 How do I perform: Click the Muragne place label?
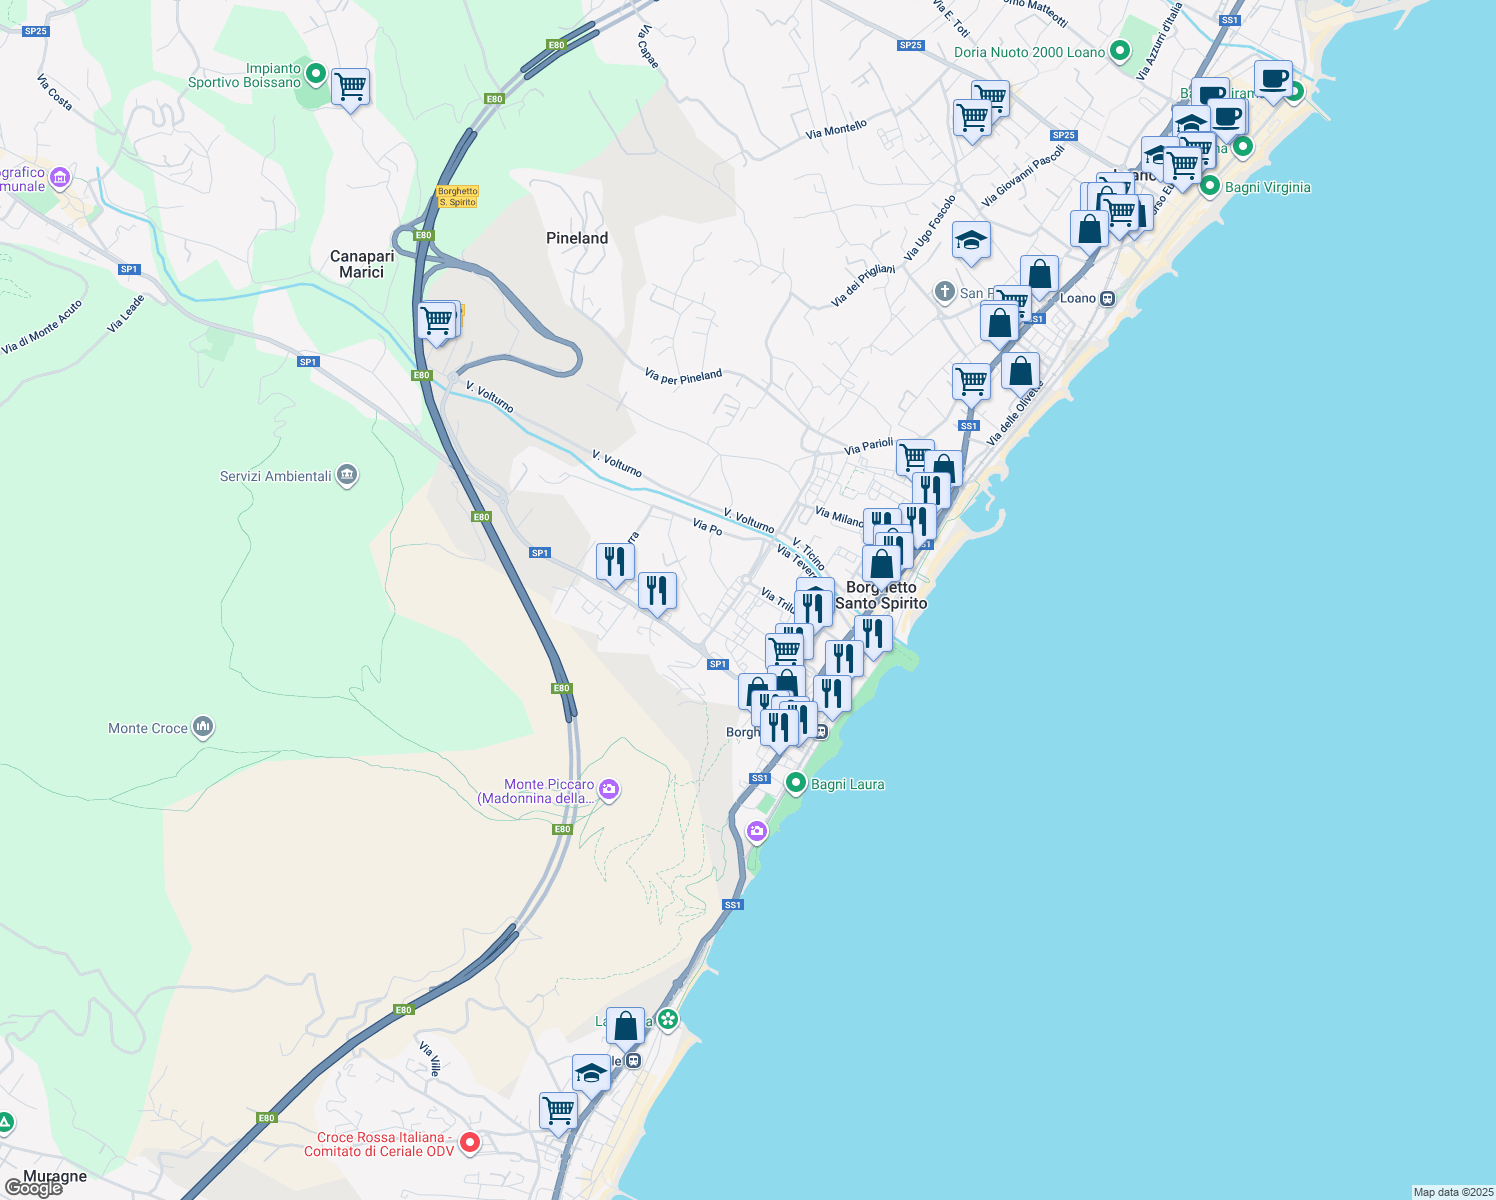55,1176
